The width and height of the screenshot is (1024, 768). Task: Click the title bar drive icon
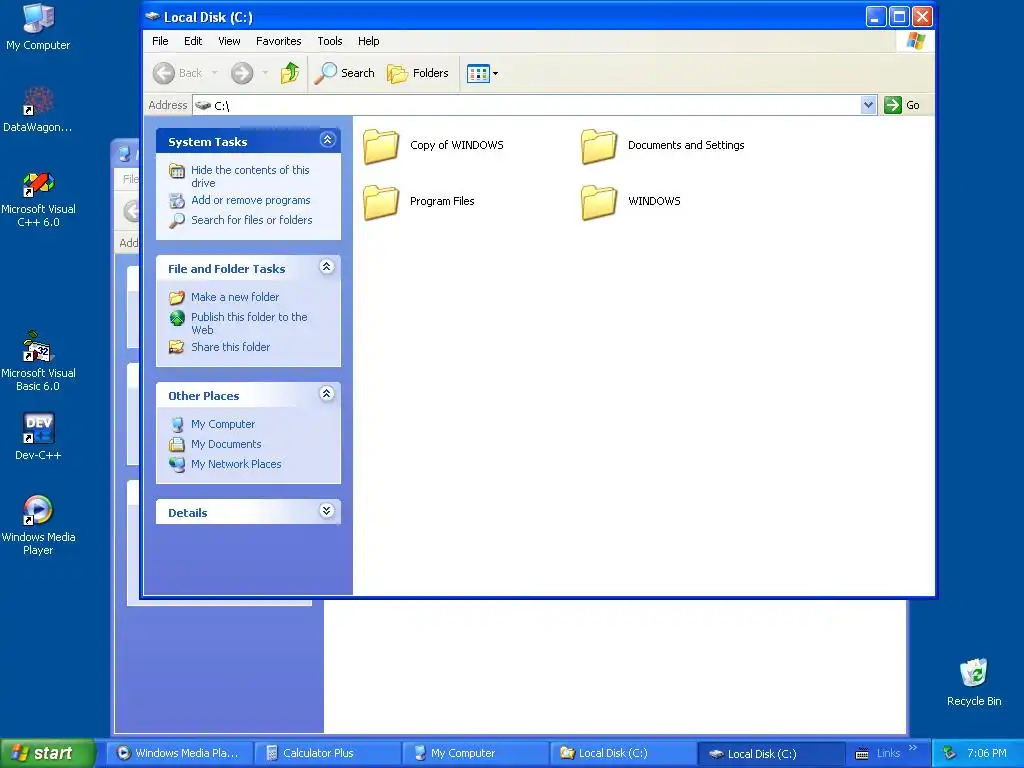click(x=152, y=17)
